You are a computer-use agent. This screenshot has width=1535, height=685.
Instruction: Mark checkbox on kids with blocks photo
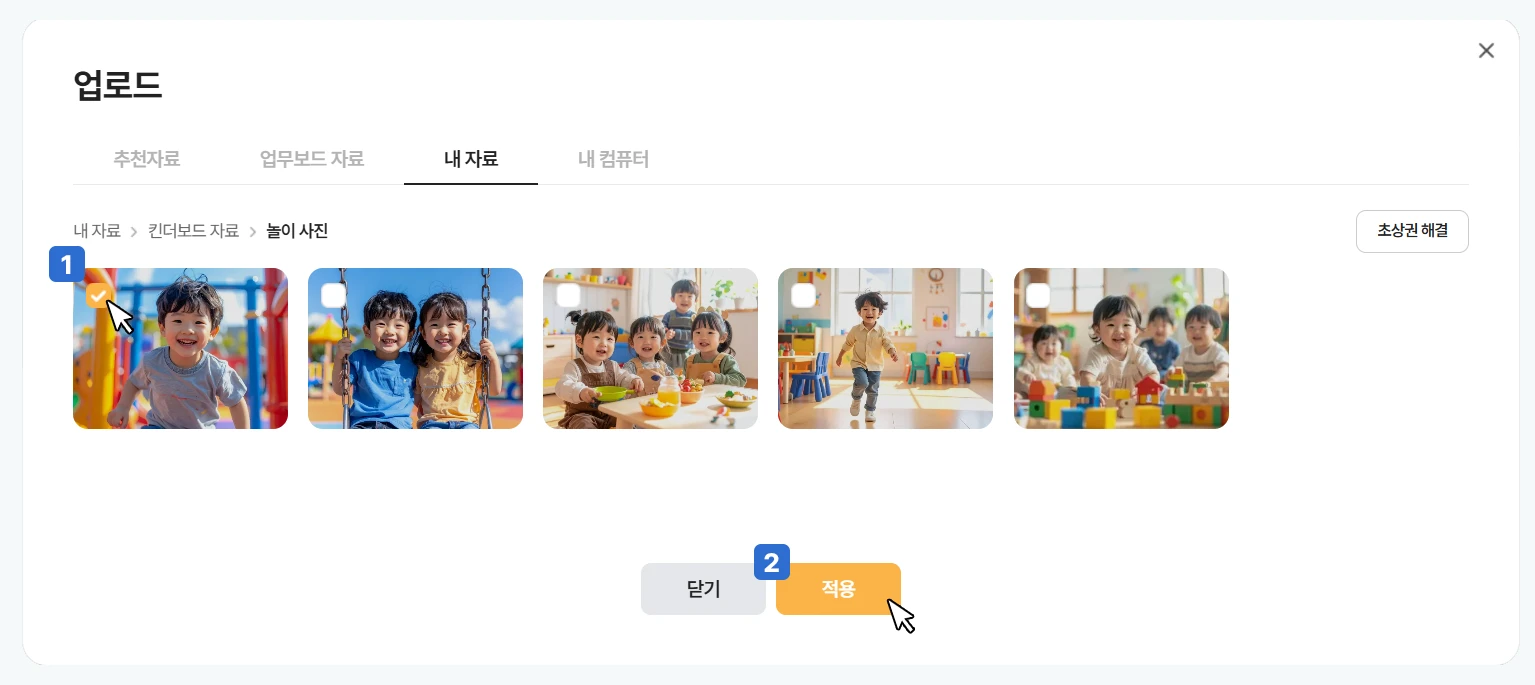pyautogui.click(x=1038, y=295)
